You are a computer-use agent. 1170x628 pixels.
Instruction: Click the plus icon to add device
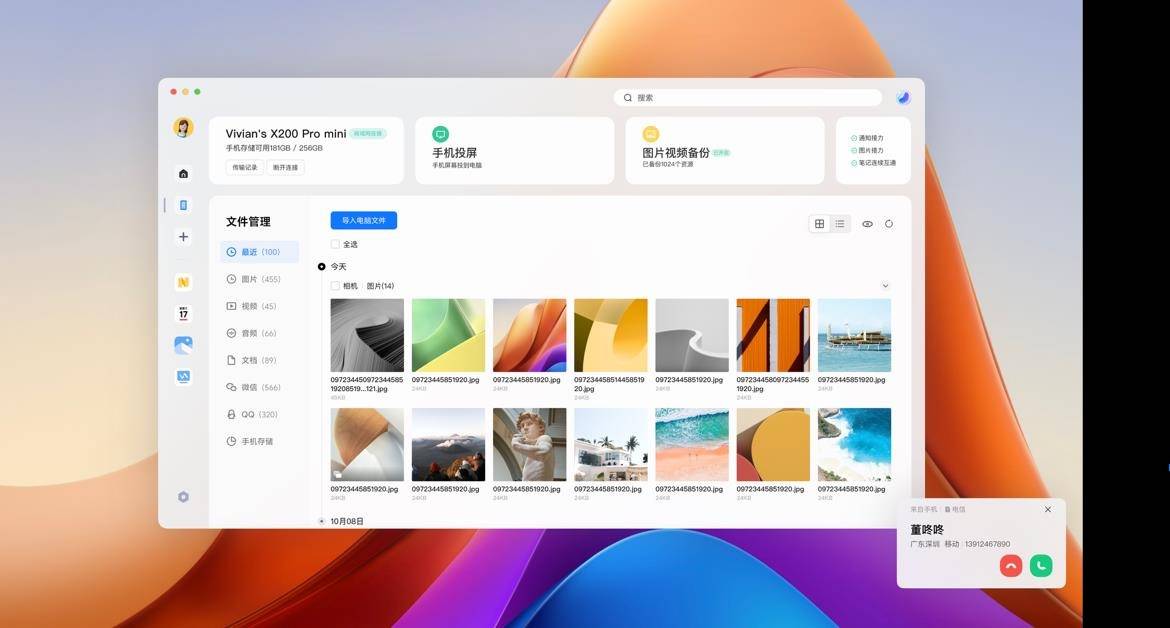tap(183, 236)
